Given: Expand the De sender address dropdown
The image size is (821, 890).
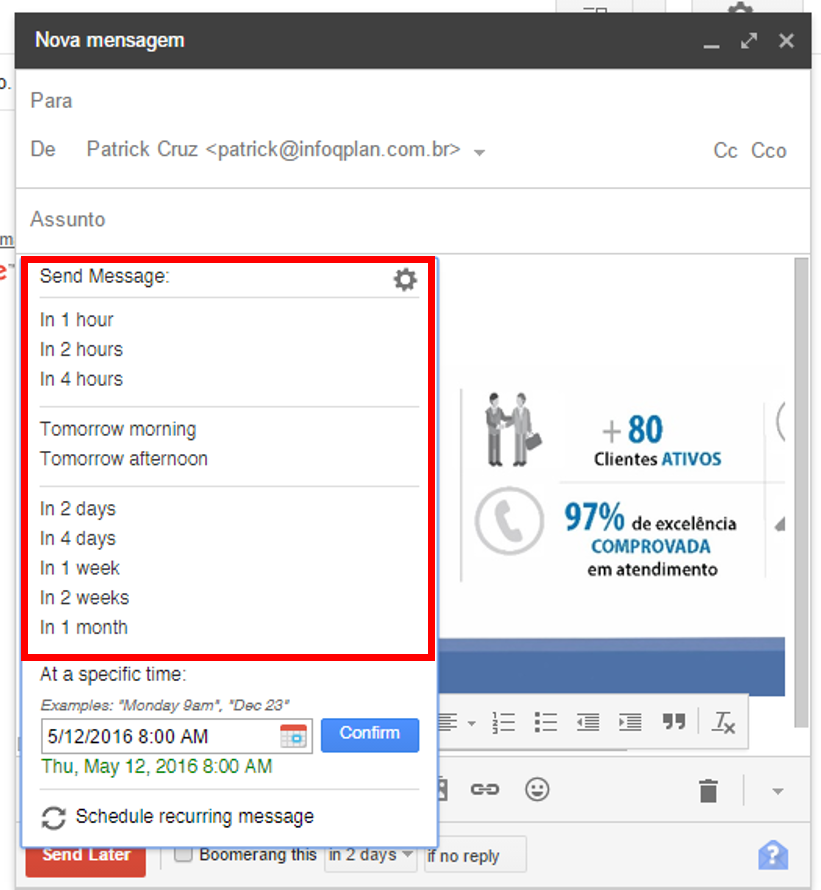Looking at the screenshot, I should [x=480, y=152].
